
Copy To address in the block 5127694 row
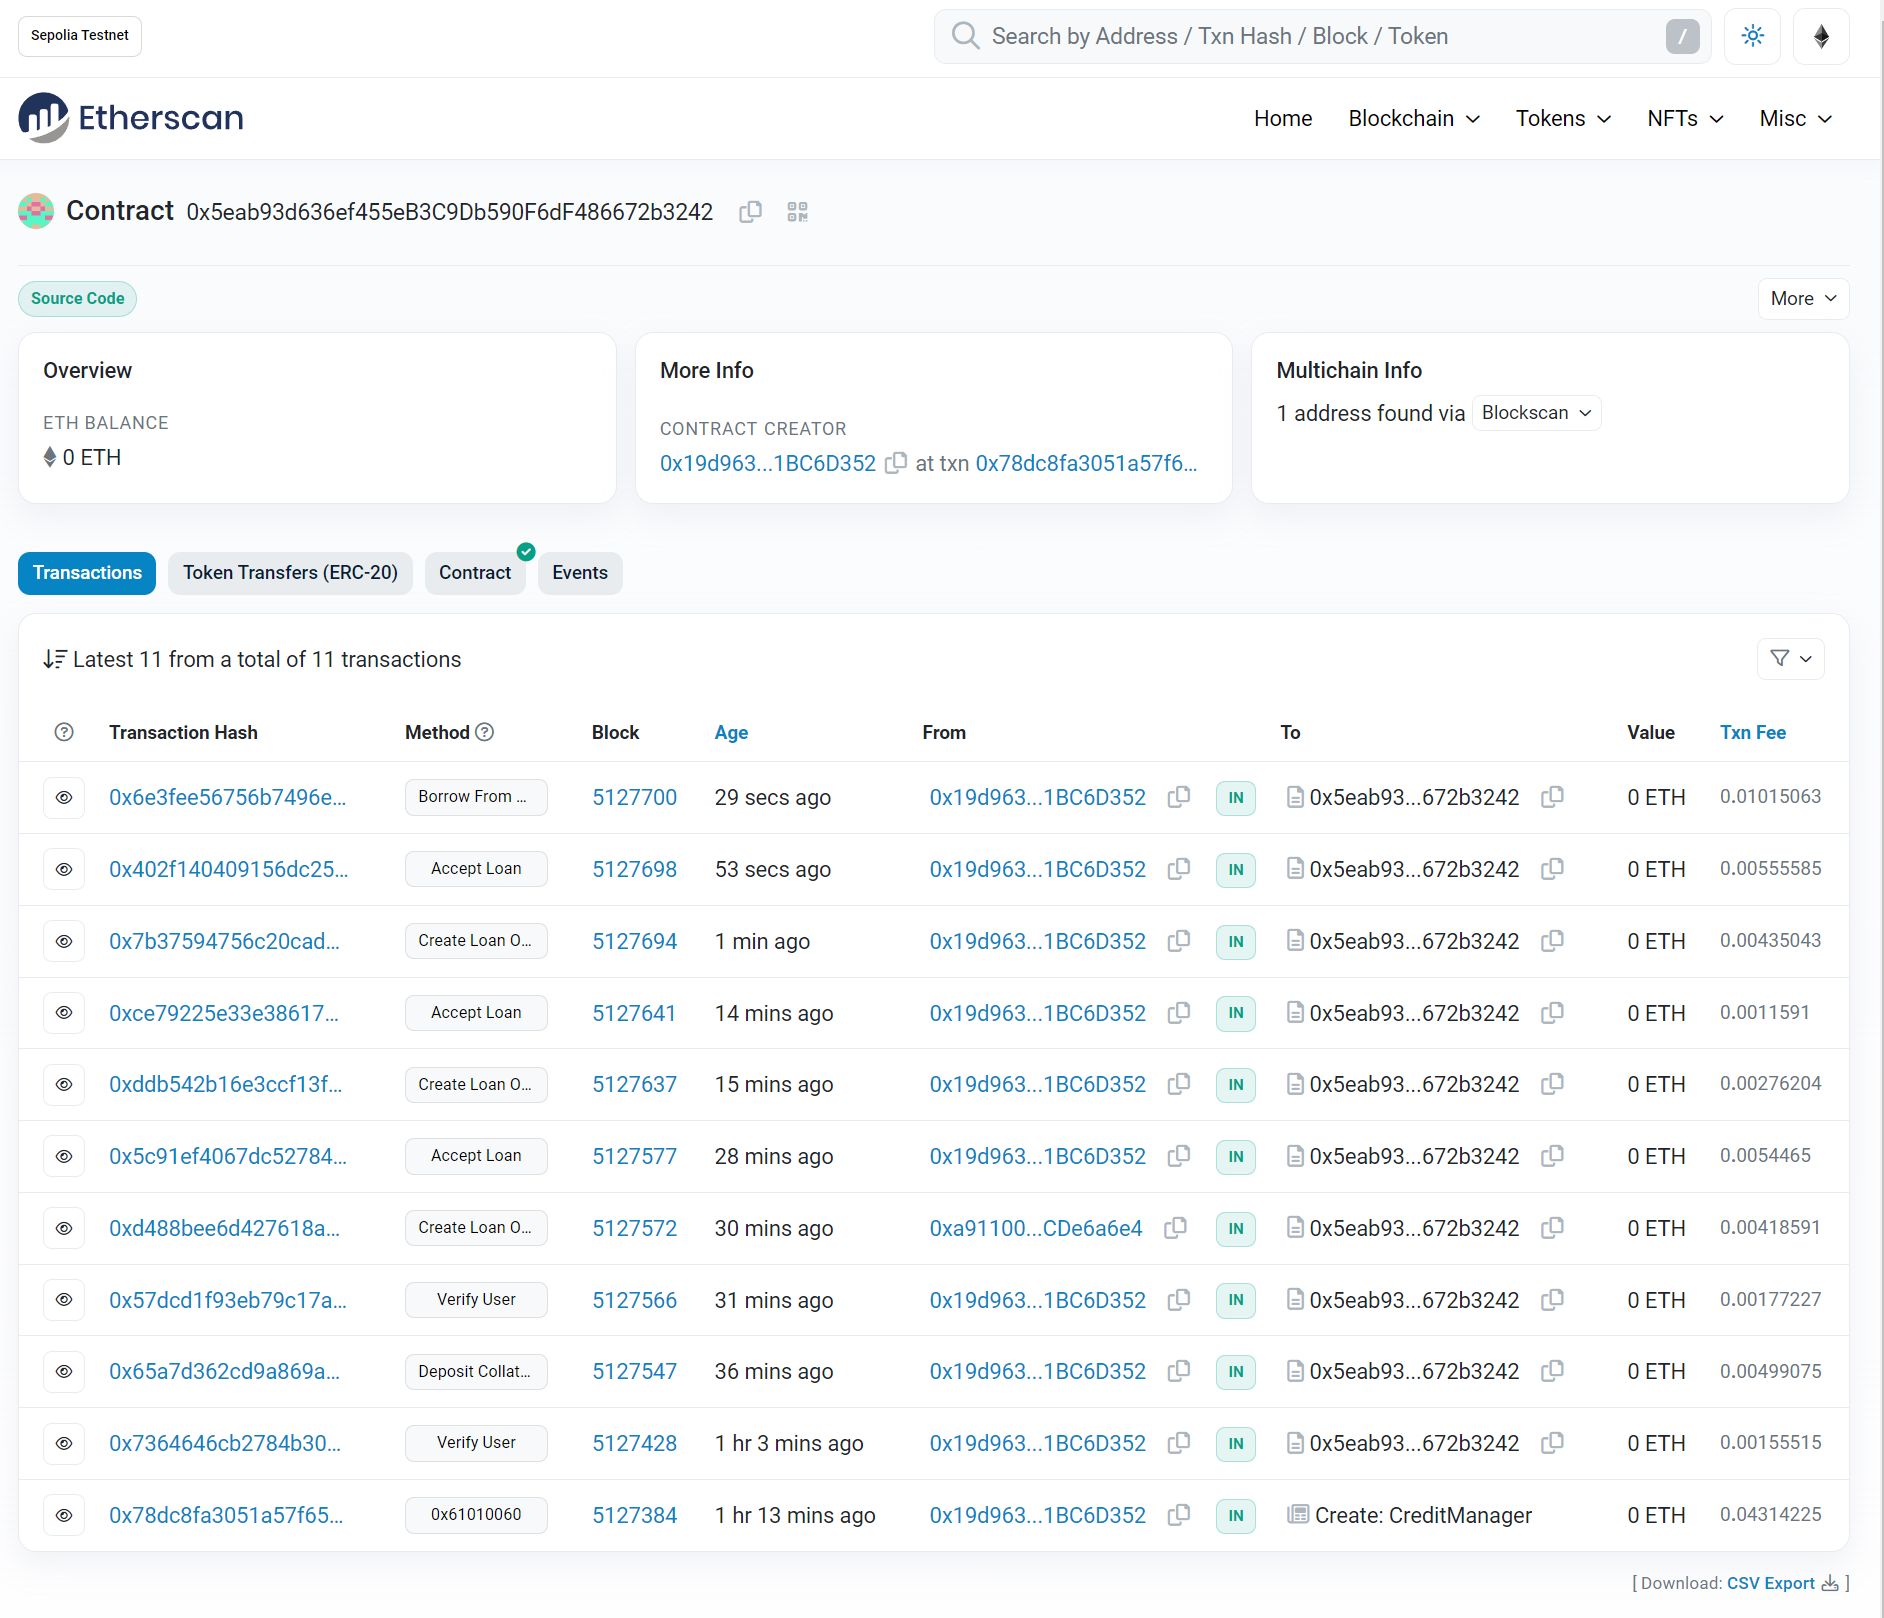pos(1552,941)
